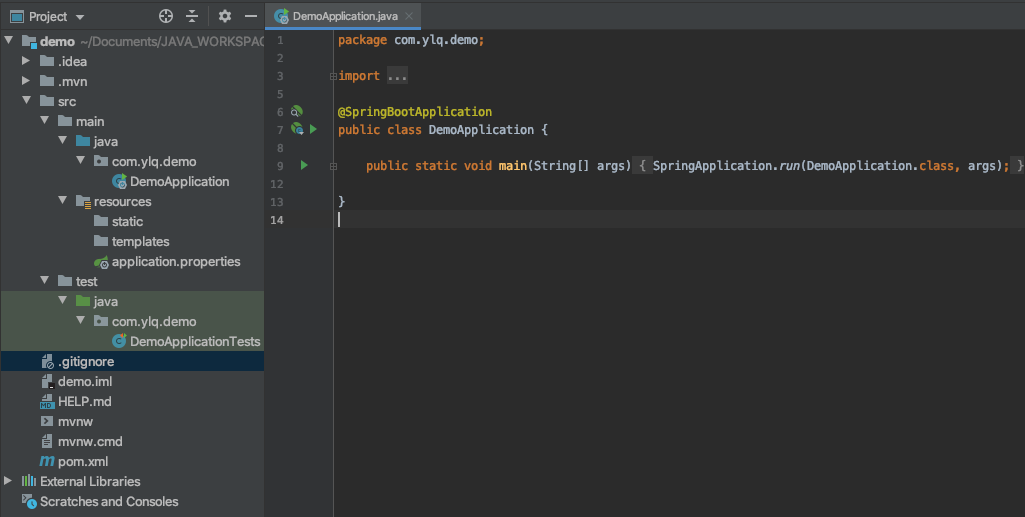Image resolution: width=1025 pixels, height=517 pixels.
Task: Click the Scratches and Consoles icon
Action: [29, 501]
